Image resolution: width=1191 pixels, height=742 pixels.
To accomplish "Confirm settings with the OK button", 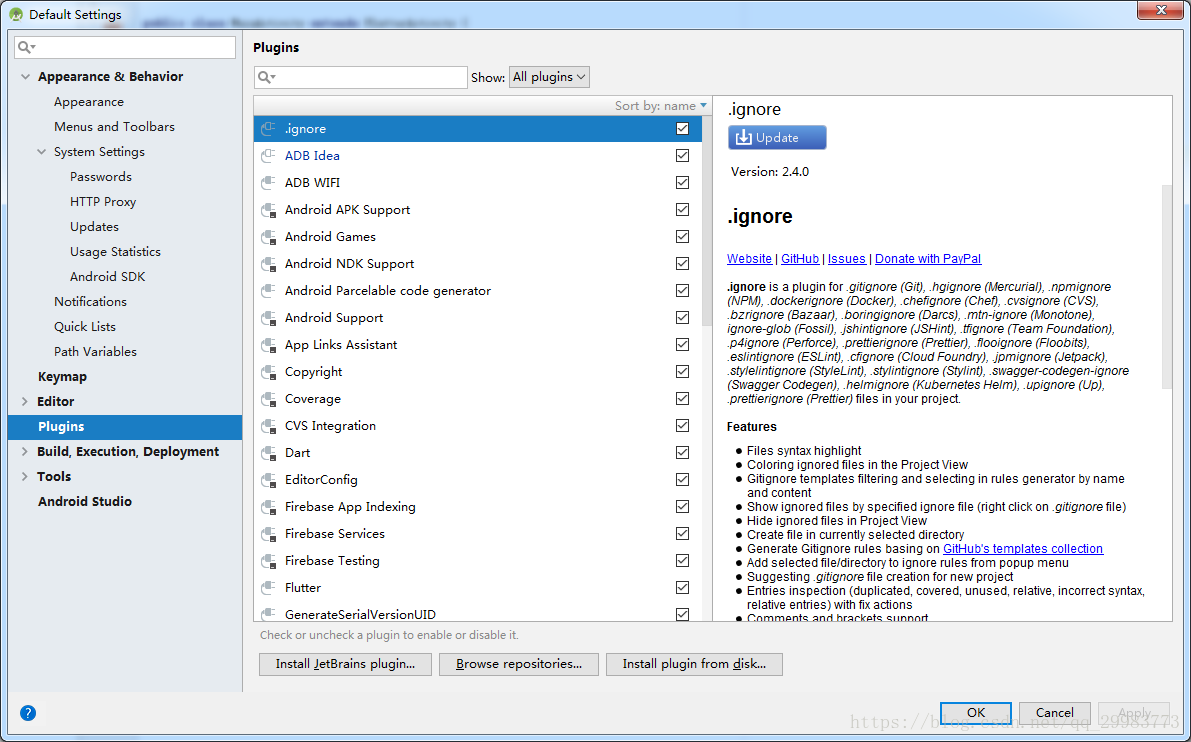I will pos(976,712).
